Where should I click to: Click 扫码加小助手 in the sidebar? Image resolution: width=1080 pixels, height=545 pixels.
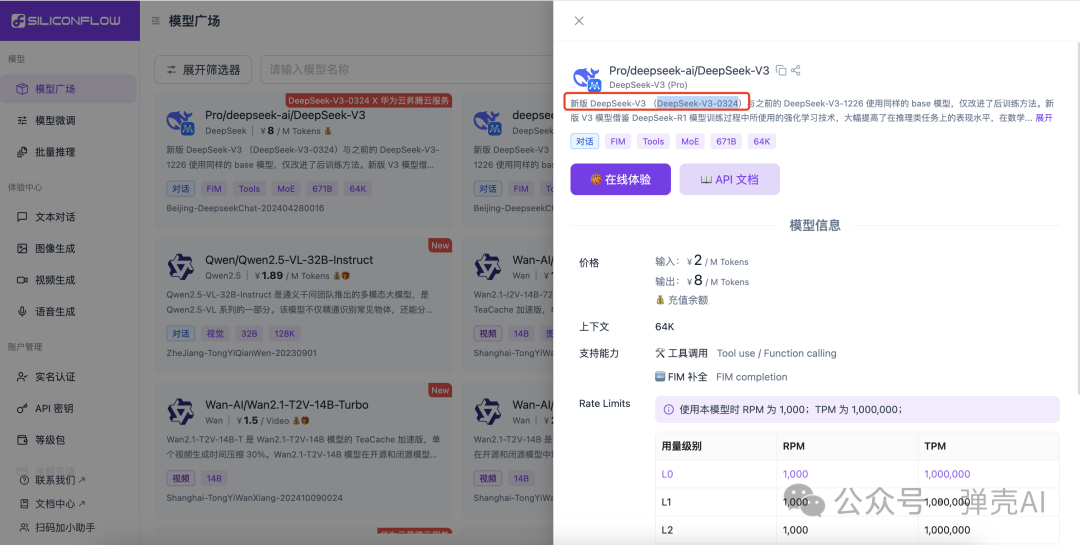tap(58, 528)
